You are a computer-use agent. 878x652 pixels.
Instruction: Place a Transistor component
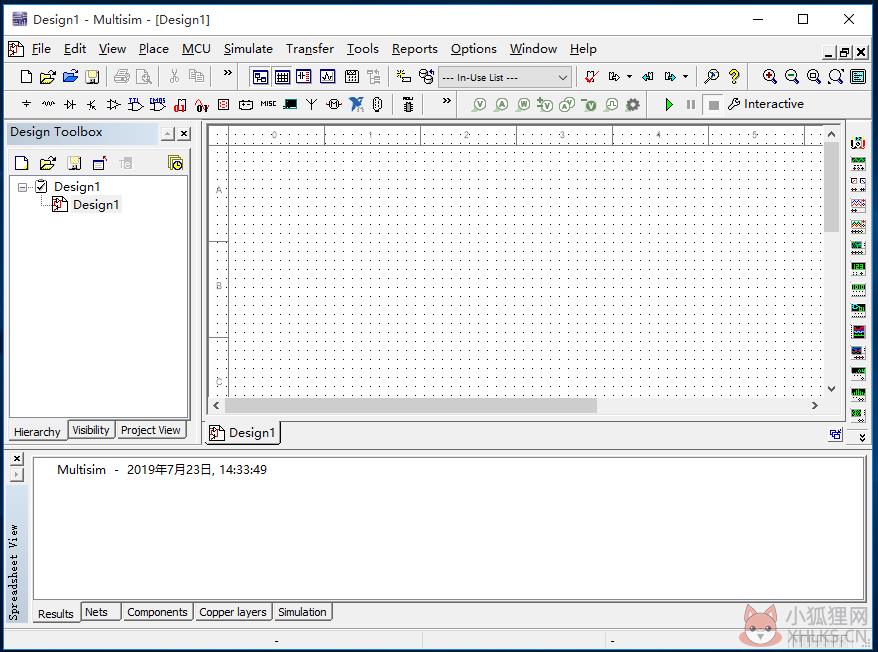92,104
